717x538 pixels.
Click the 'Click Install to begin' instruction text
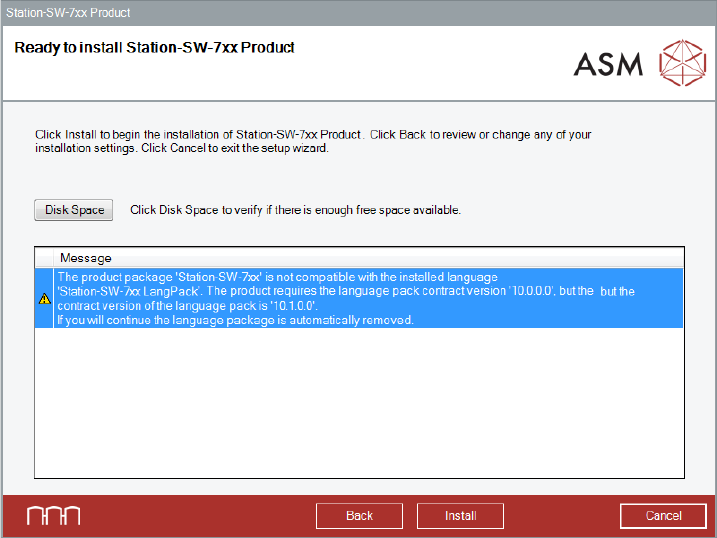point(200,134)
